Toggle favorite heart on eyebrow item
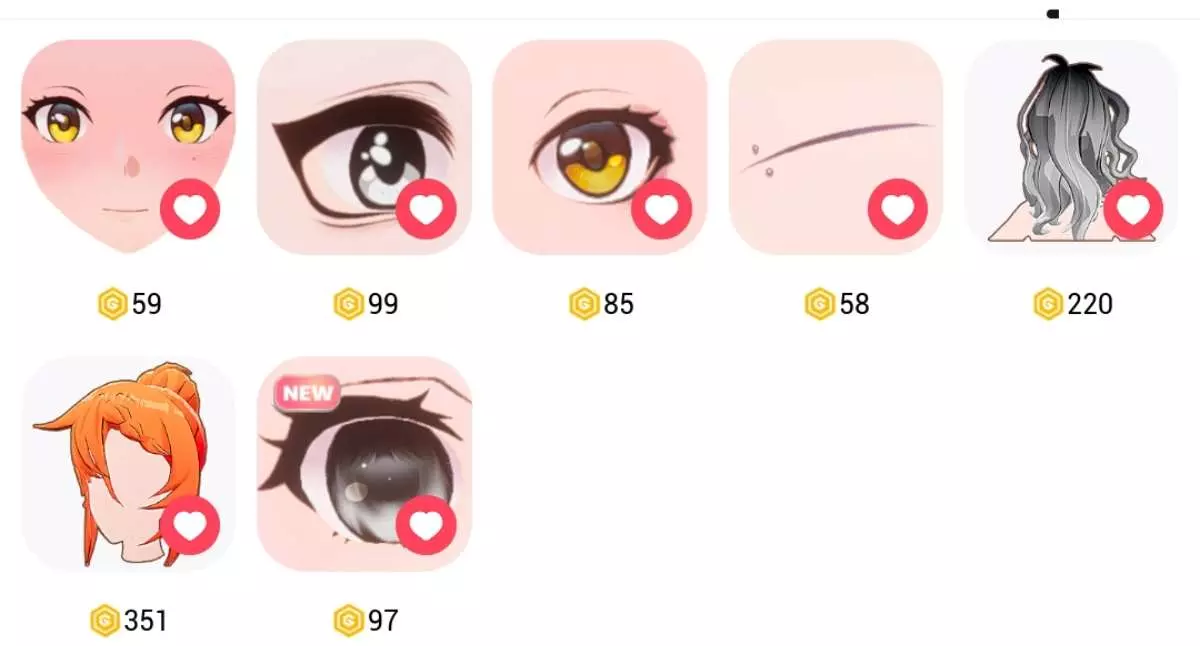The height and width of the screenshot is (646, 1200). coord(898,209)
